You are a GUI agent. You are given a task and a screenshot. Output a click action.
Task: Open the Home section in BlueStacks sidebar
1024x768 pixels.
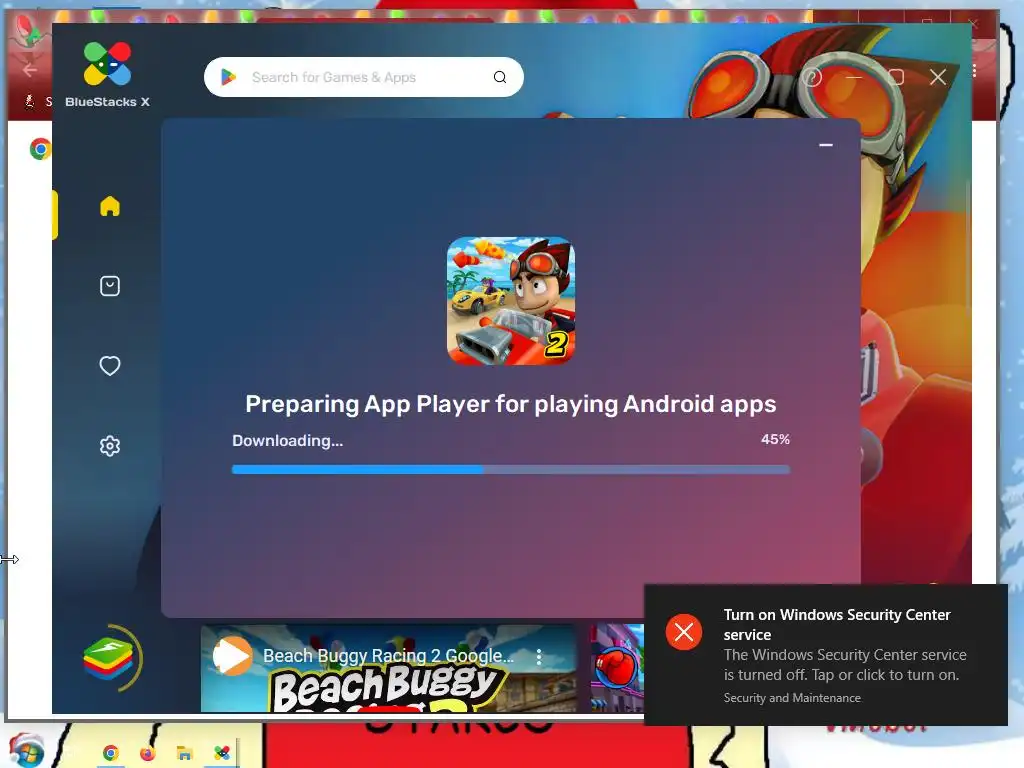(x=110, y=206)
